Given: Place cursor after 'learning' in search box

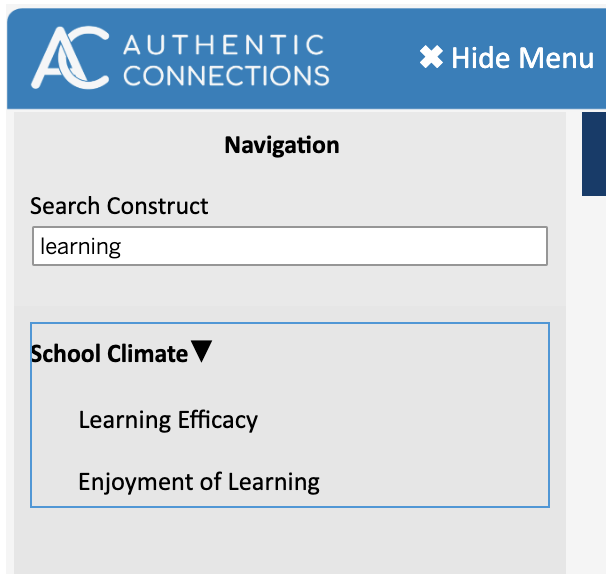Looking at the screenshot, I should (x=123, y=246).
